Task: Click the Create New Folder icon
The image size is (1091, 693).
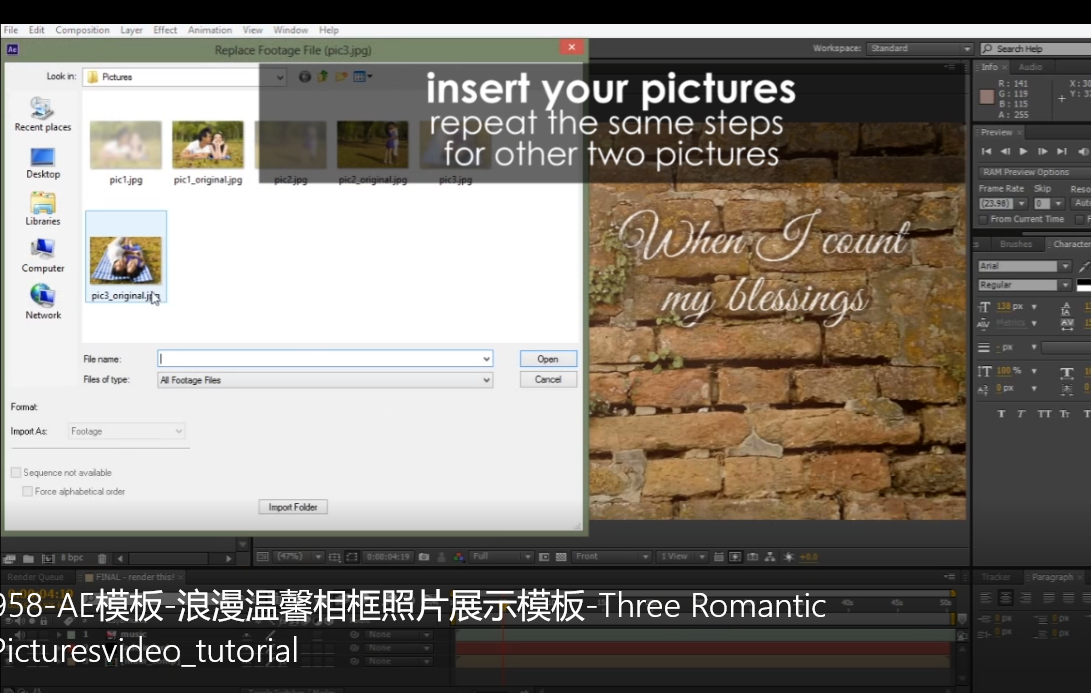Action: [341, 76]
